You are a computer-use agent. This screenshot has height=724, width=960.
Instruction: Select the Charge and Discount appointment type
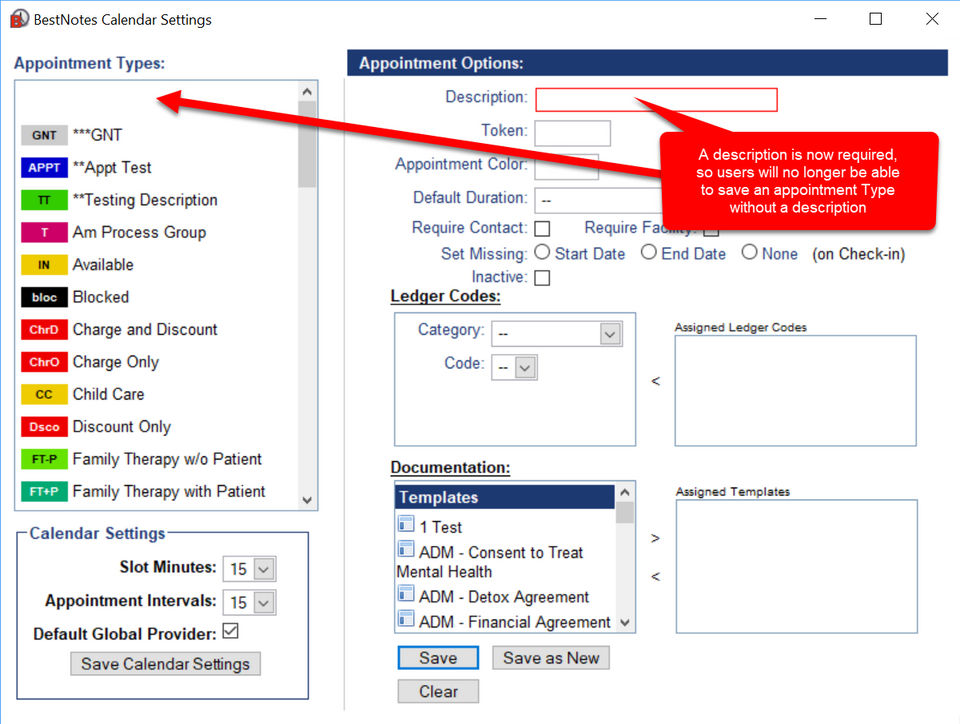(x=145, y=330)
